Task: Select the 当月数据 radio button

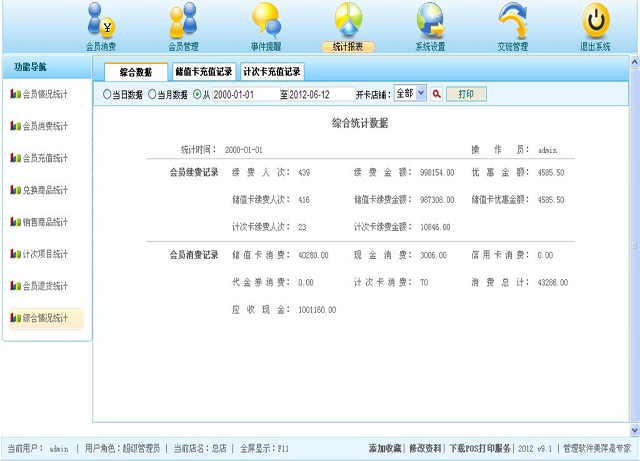Action: pos(152,94)
